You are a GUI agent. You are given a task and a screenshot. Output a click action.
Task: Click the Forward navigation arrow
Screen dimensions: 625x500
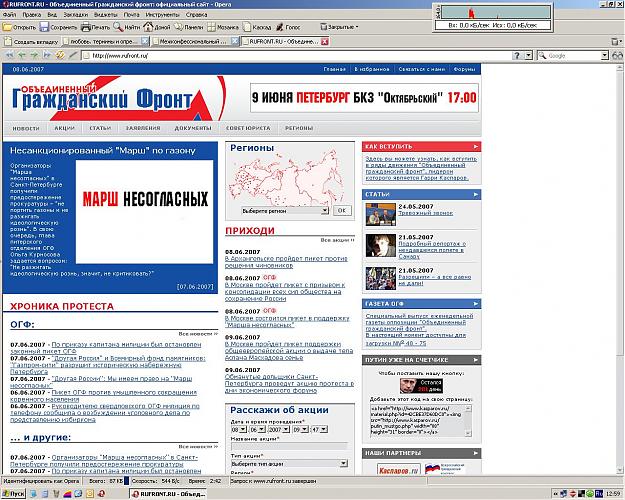coord(34,55)
